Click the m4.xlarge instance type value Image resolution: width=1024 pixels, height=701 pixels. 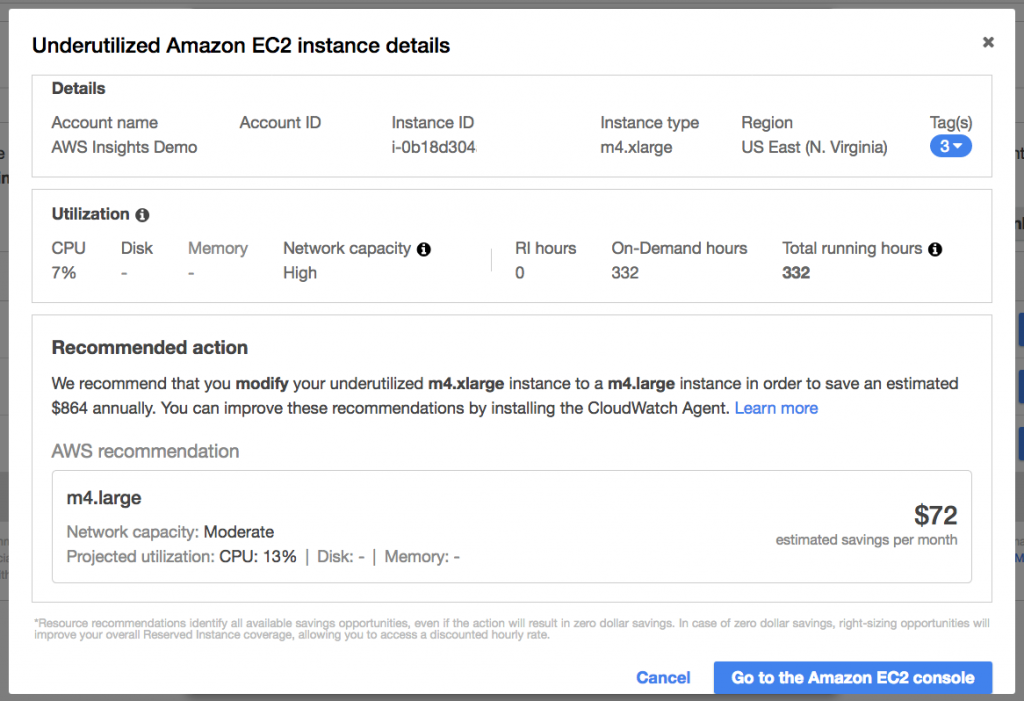636,148
